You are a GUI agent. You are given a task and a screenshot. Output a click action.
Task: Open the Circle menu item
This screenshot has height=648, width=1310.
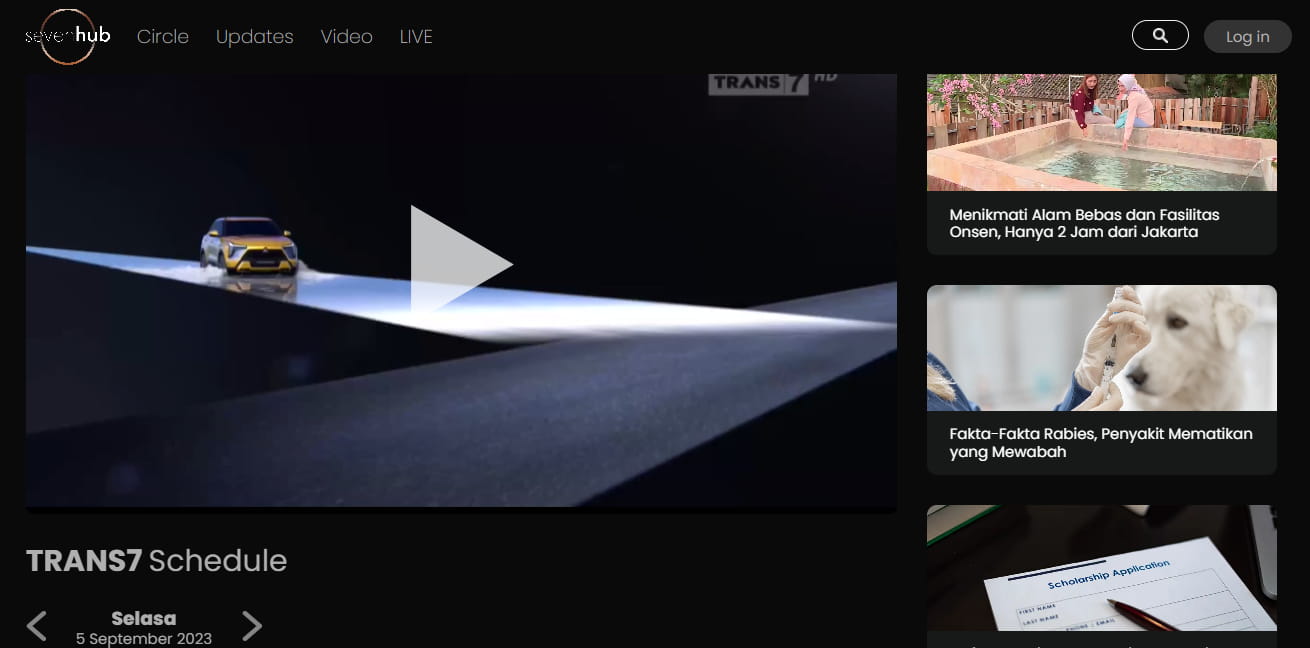[163, 36]
